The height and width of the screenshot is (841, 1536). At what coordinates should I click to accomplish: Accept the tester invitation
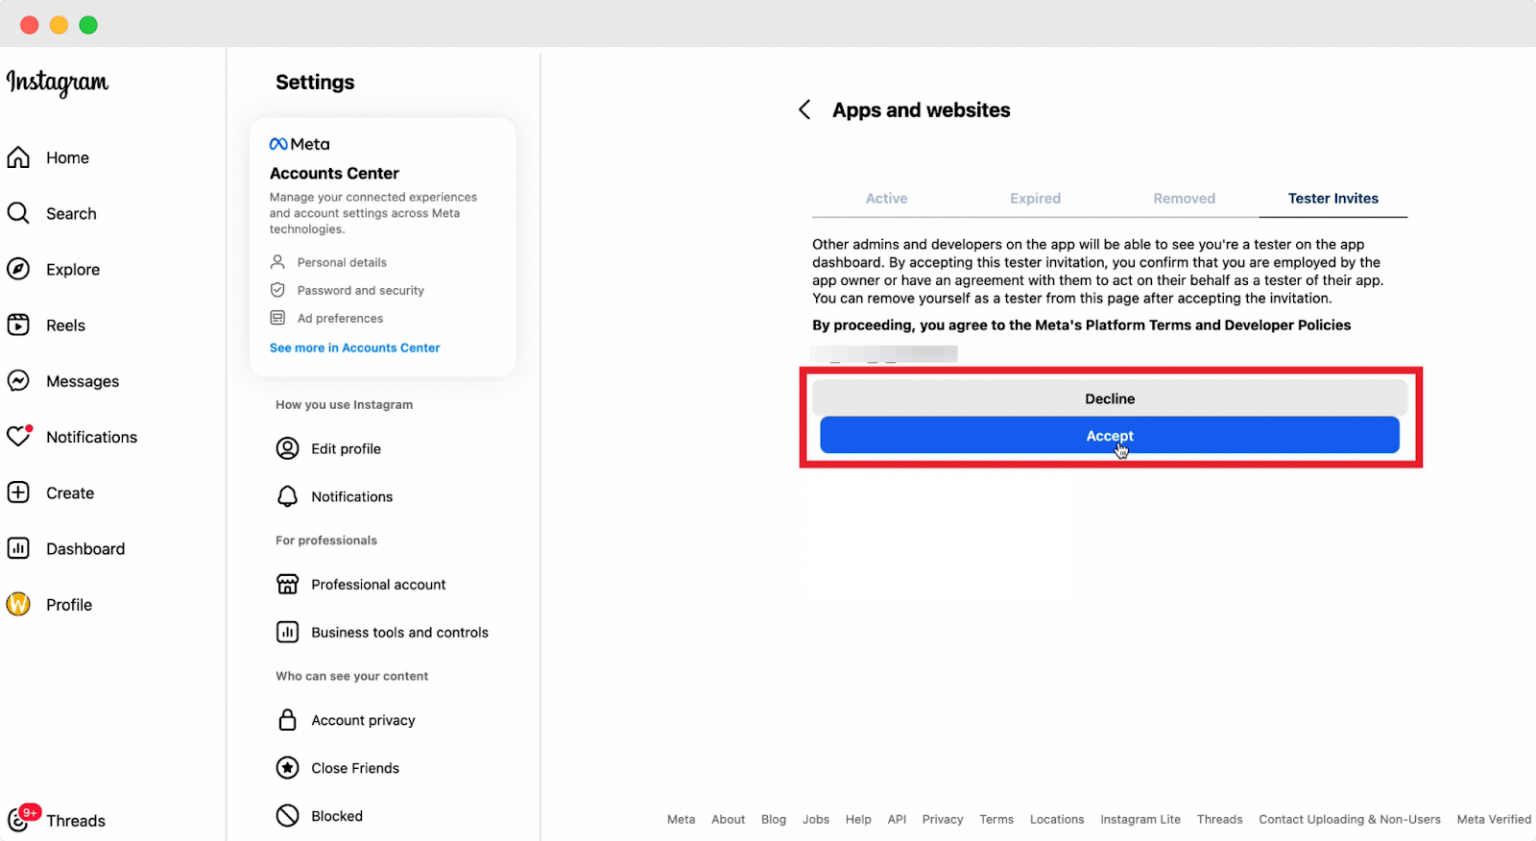(1110, 435)
